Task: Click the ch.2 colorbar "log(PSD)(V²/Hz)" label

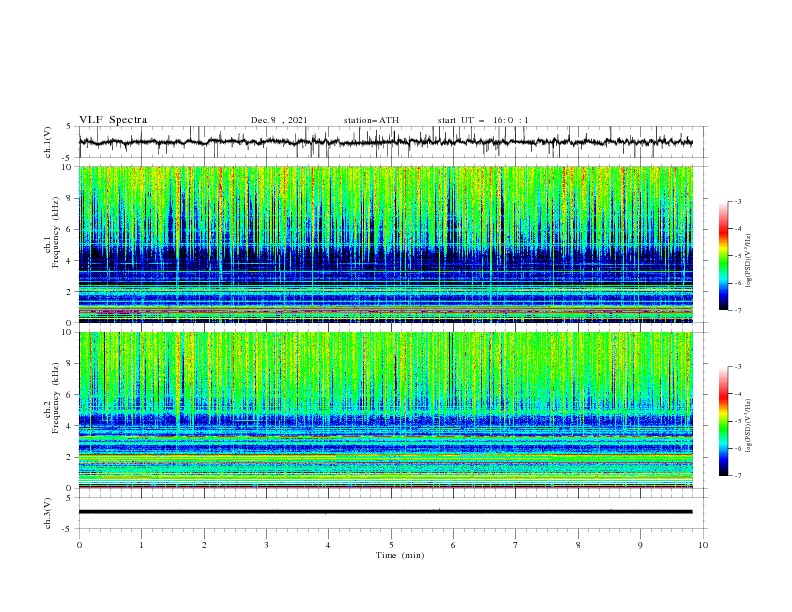Action: pyautogui.click(x=748, y=426)
